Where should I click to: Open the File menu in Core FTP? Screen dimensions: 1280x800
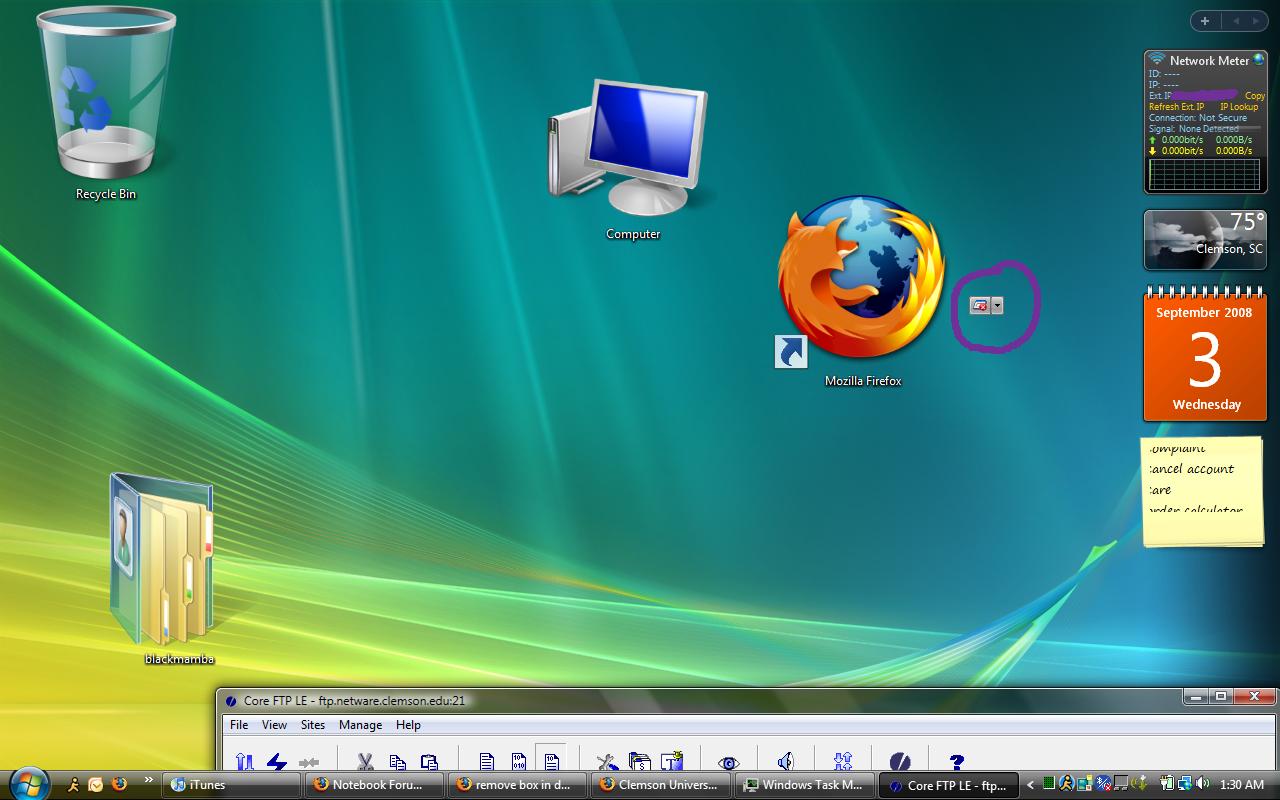pos(239,725)
